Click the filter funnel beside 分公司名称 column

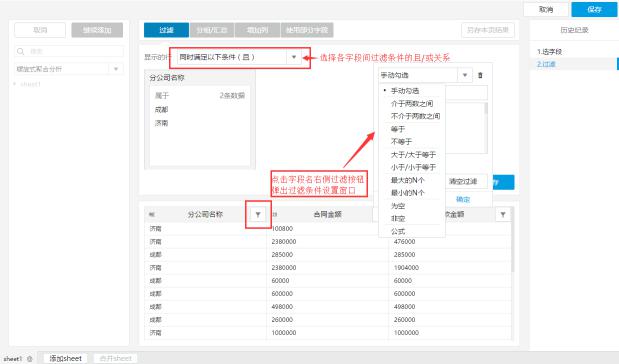(x=258, y=214)
